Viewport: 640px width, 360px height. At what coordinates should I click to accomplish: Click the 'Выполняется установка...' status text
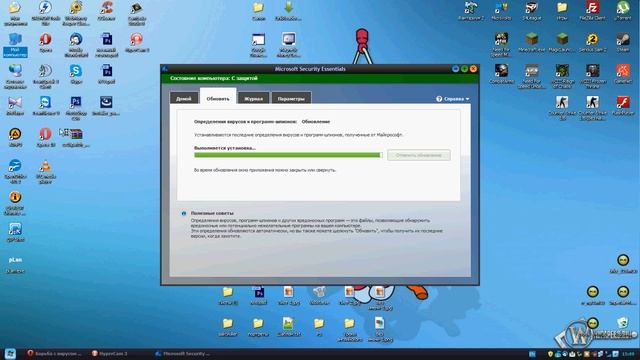click(x=225, y=148)
